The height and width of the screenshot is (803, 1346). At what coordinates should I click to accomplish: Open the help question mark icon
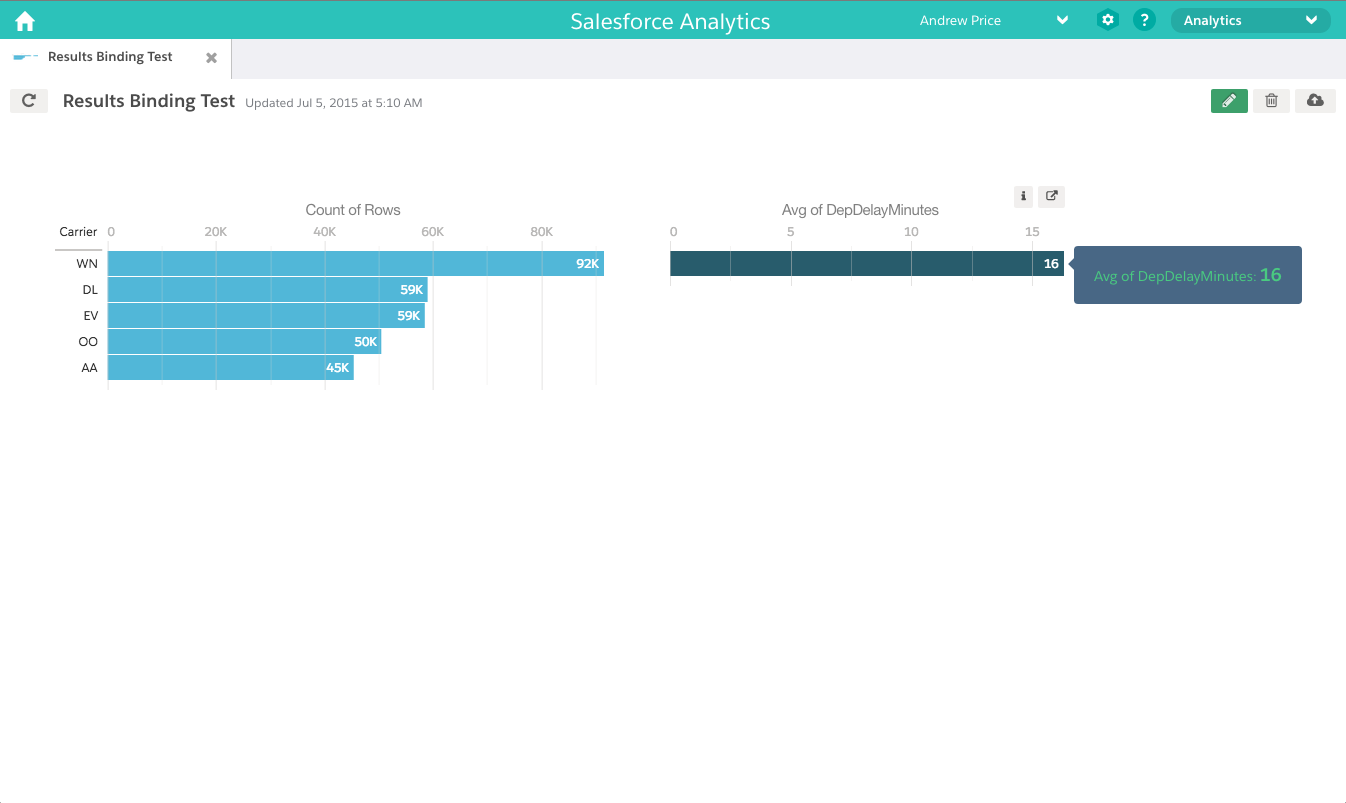(x=1145, y=20)
